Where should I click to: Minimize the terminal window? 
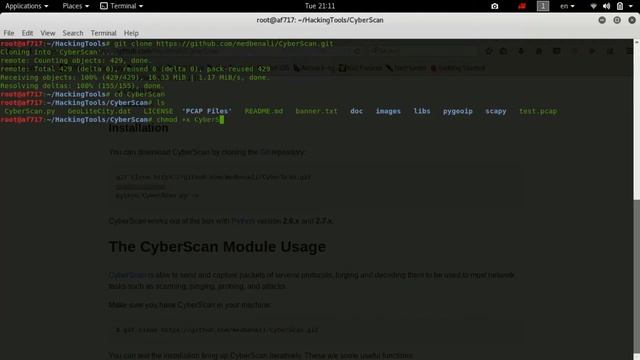(602, 20)
